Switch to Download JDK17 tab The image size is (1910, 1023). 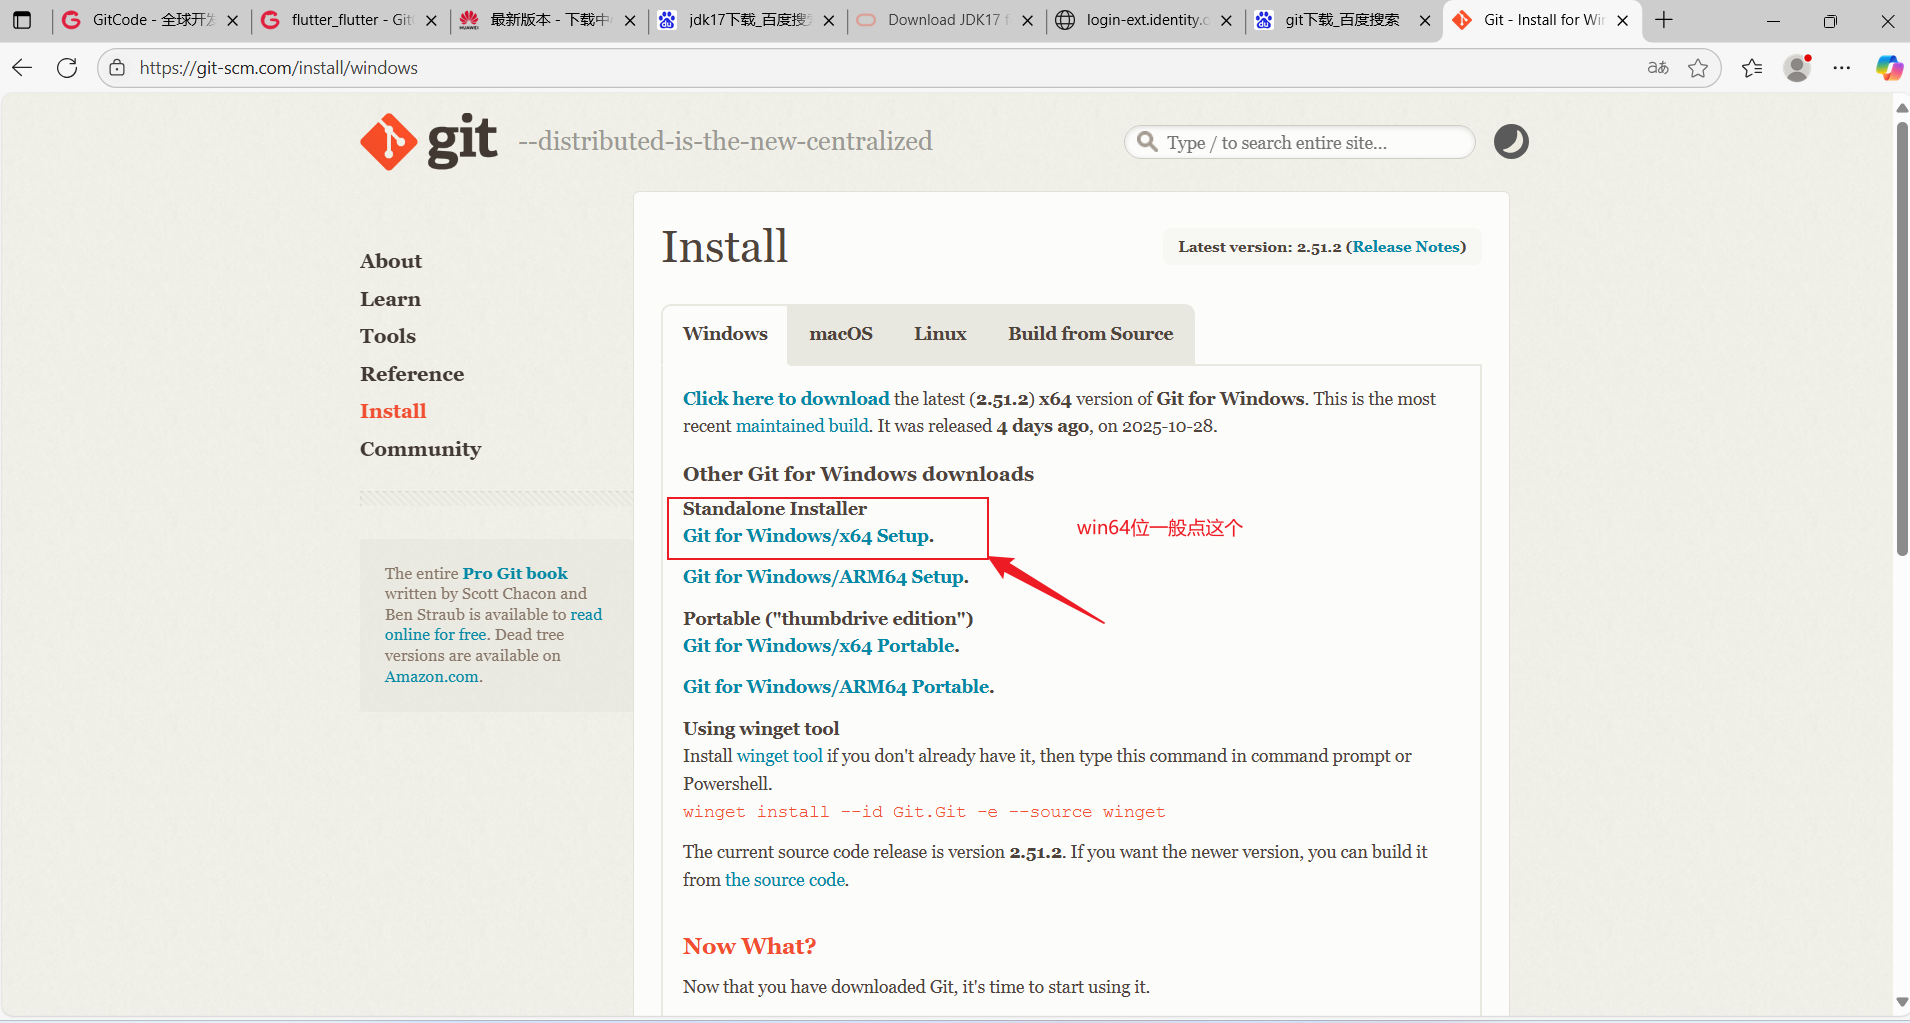947,20
